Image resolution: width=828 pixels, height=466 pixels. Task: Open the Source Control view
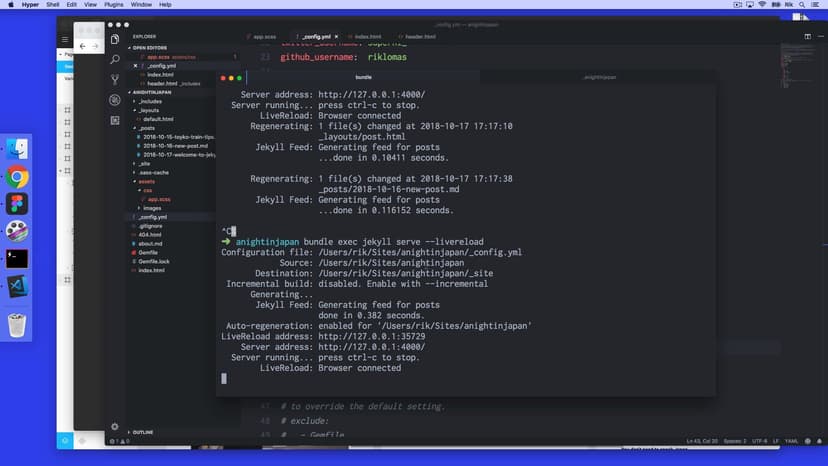pos(115,79)
